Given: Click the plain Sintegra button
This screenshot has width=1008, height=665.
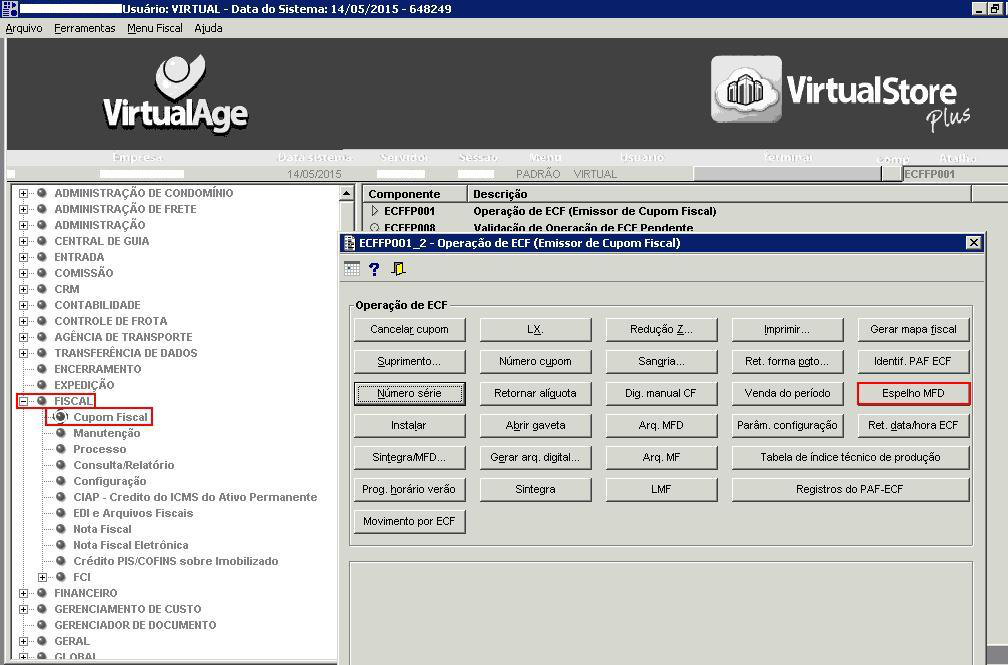Looking at the screenshot, I should coord(536,489).
